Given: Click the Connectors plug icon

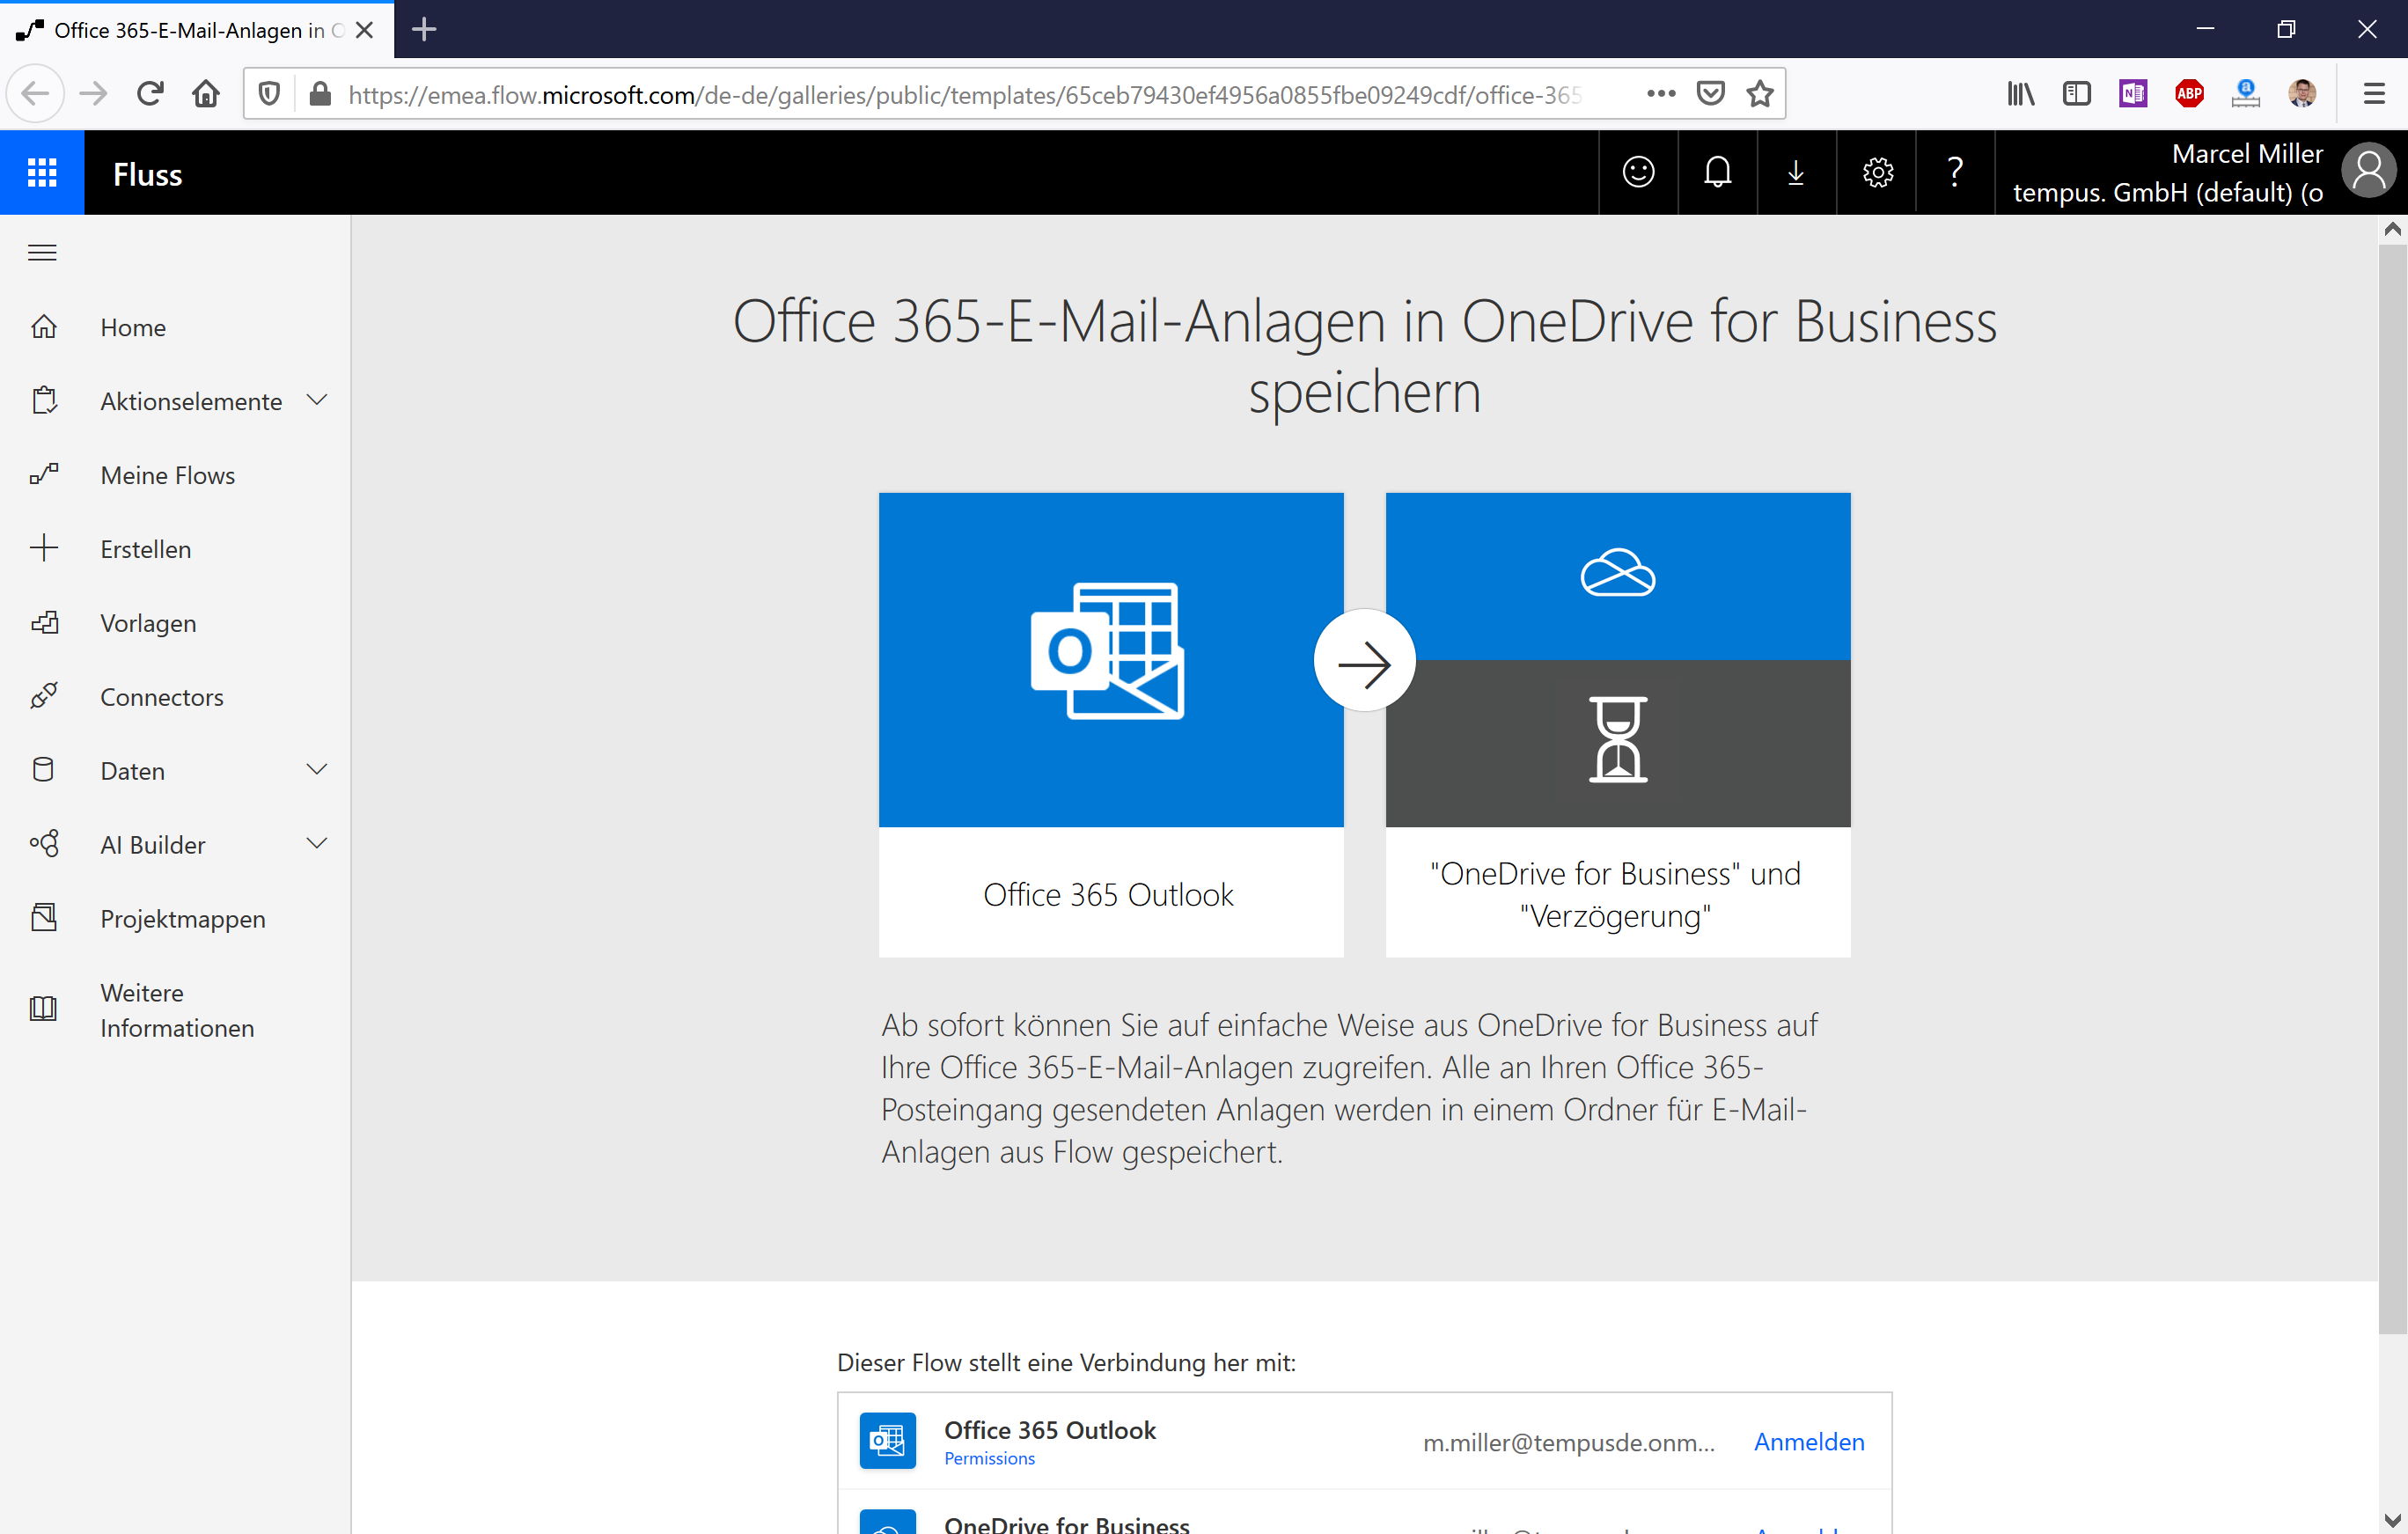Looking at the screenshot, I should [x=44, y=696].
